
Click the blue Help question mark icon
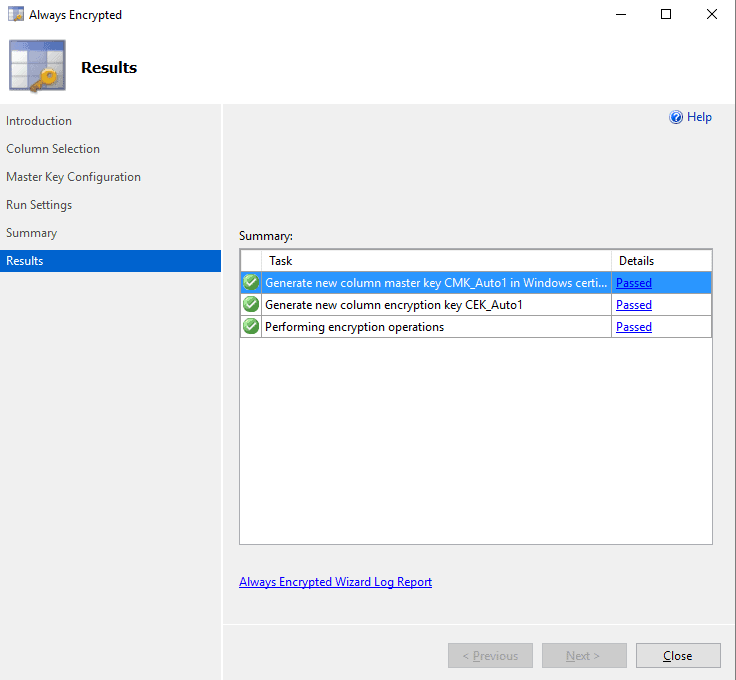tap(676, 118)
